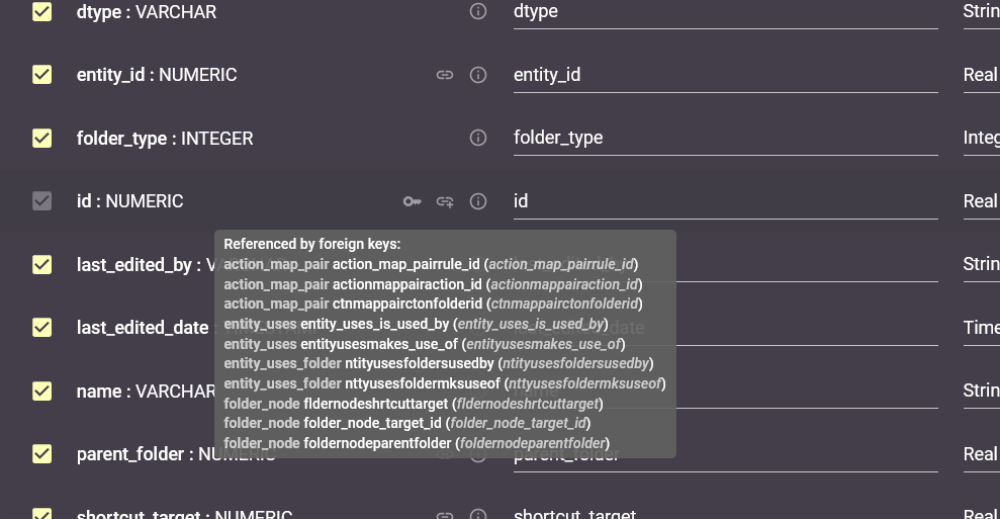1000x519 pixels.
Task: Open the Real type dropdown for entity_id
Action: [979, 75]
